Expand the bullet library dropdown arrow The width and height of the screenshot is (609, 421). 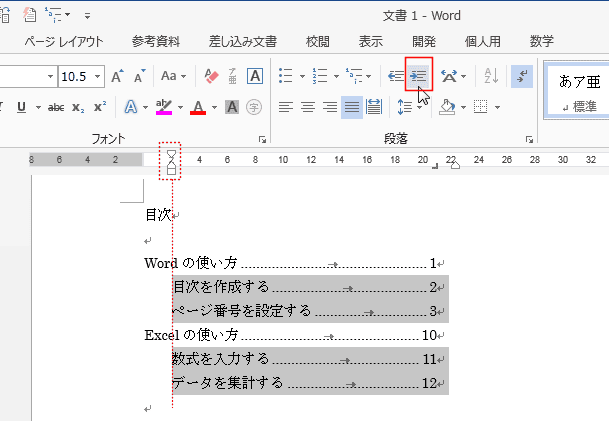302,76
